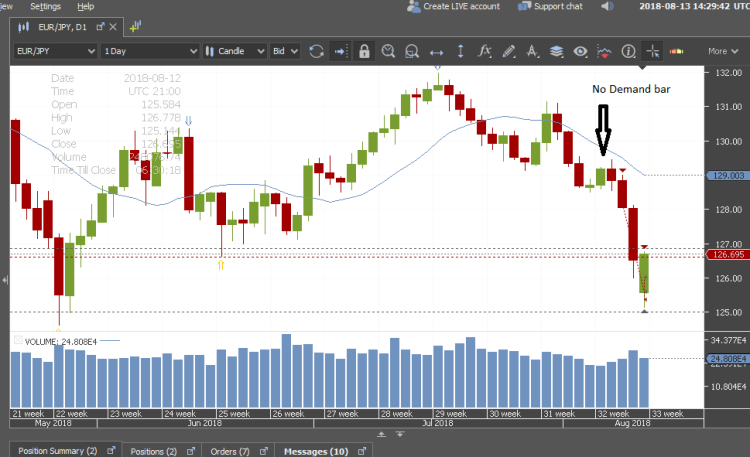Click the colored chart theme icon
750x457 pixels.
[x=676, y=51]
